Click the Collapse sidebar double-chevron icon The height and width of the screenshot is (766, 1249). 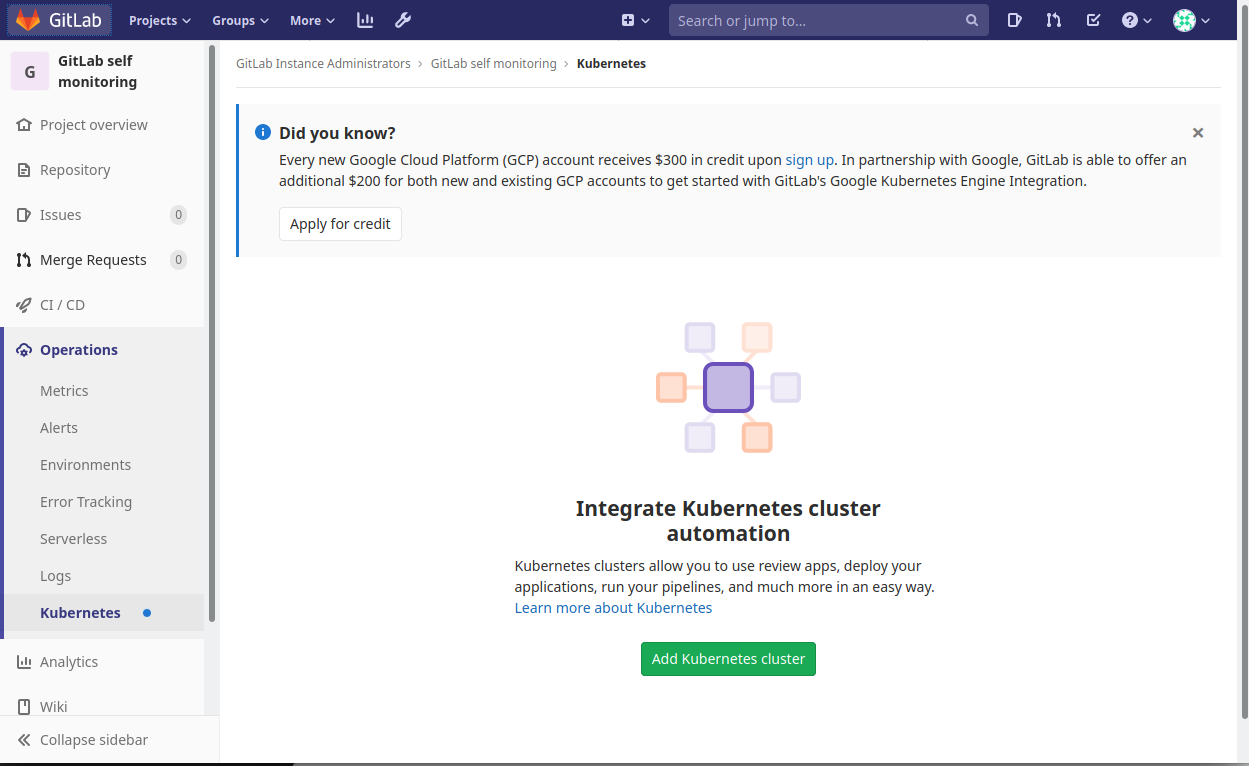pyautogui.click(x=24, y=740)
